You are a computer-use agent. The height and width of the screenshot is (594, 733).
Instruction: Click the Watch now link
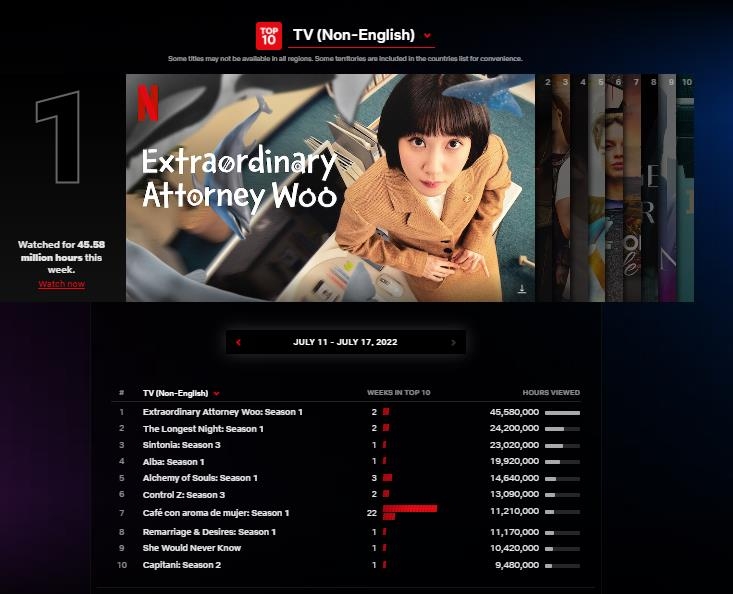[x=62, y=284]
